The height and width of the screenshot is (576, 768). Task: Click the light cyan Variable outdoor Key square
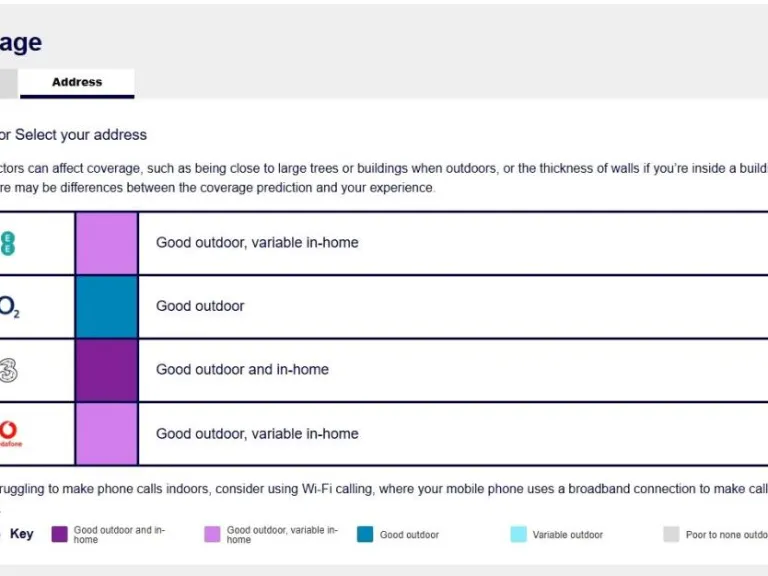pos(518,534)
